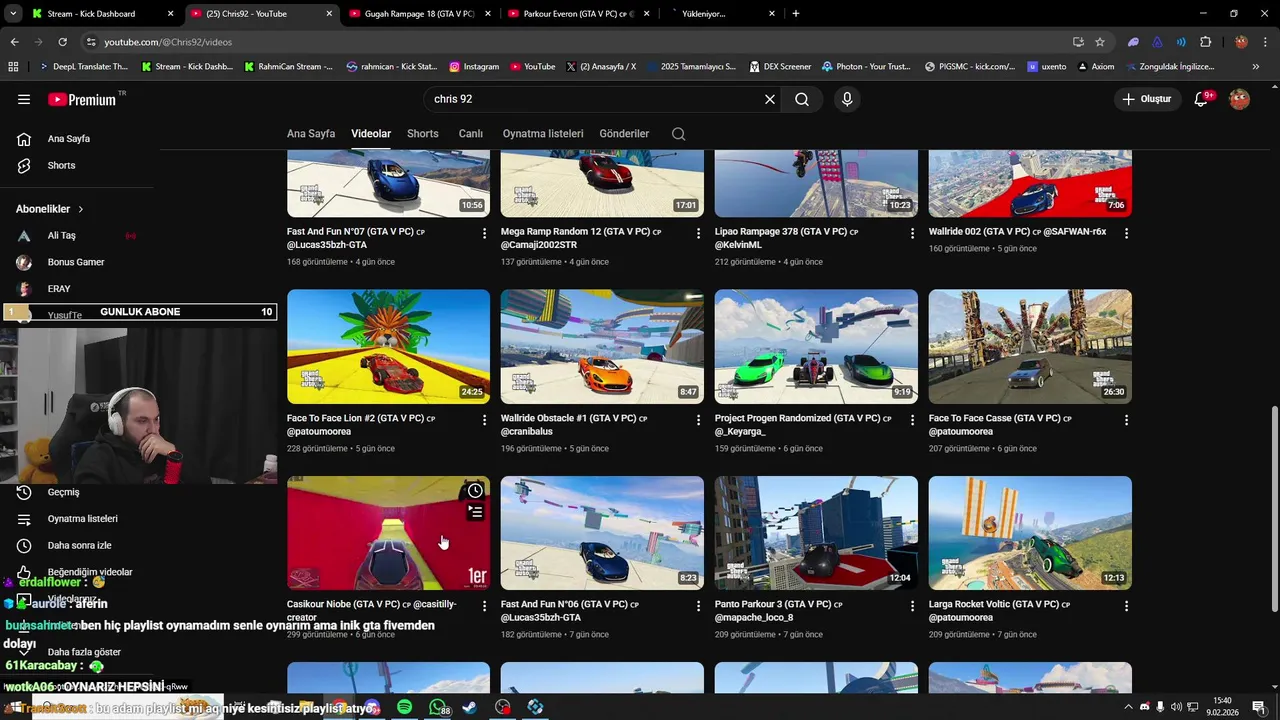Open the Windows notification center icon
The image size is (1280, 720).
coord(1259,707)
